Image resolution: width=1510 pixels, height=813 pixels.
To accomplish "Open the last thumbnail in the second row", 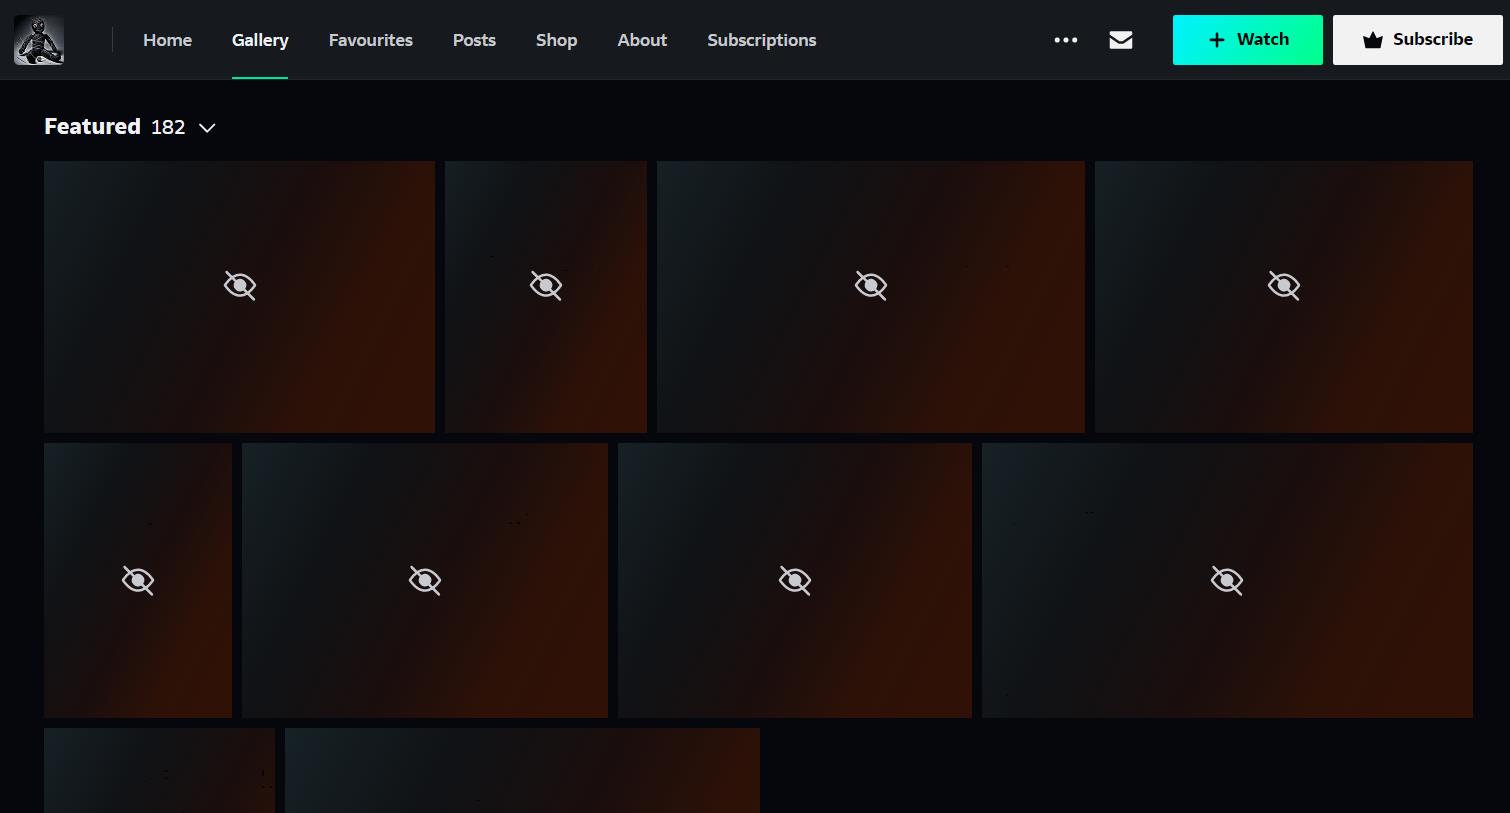I will [1227, 580].
